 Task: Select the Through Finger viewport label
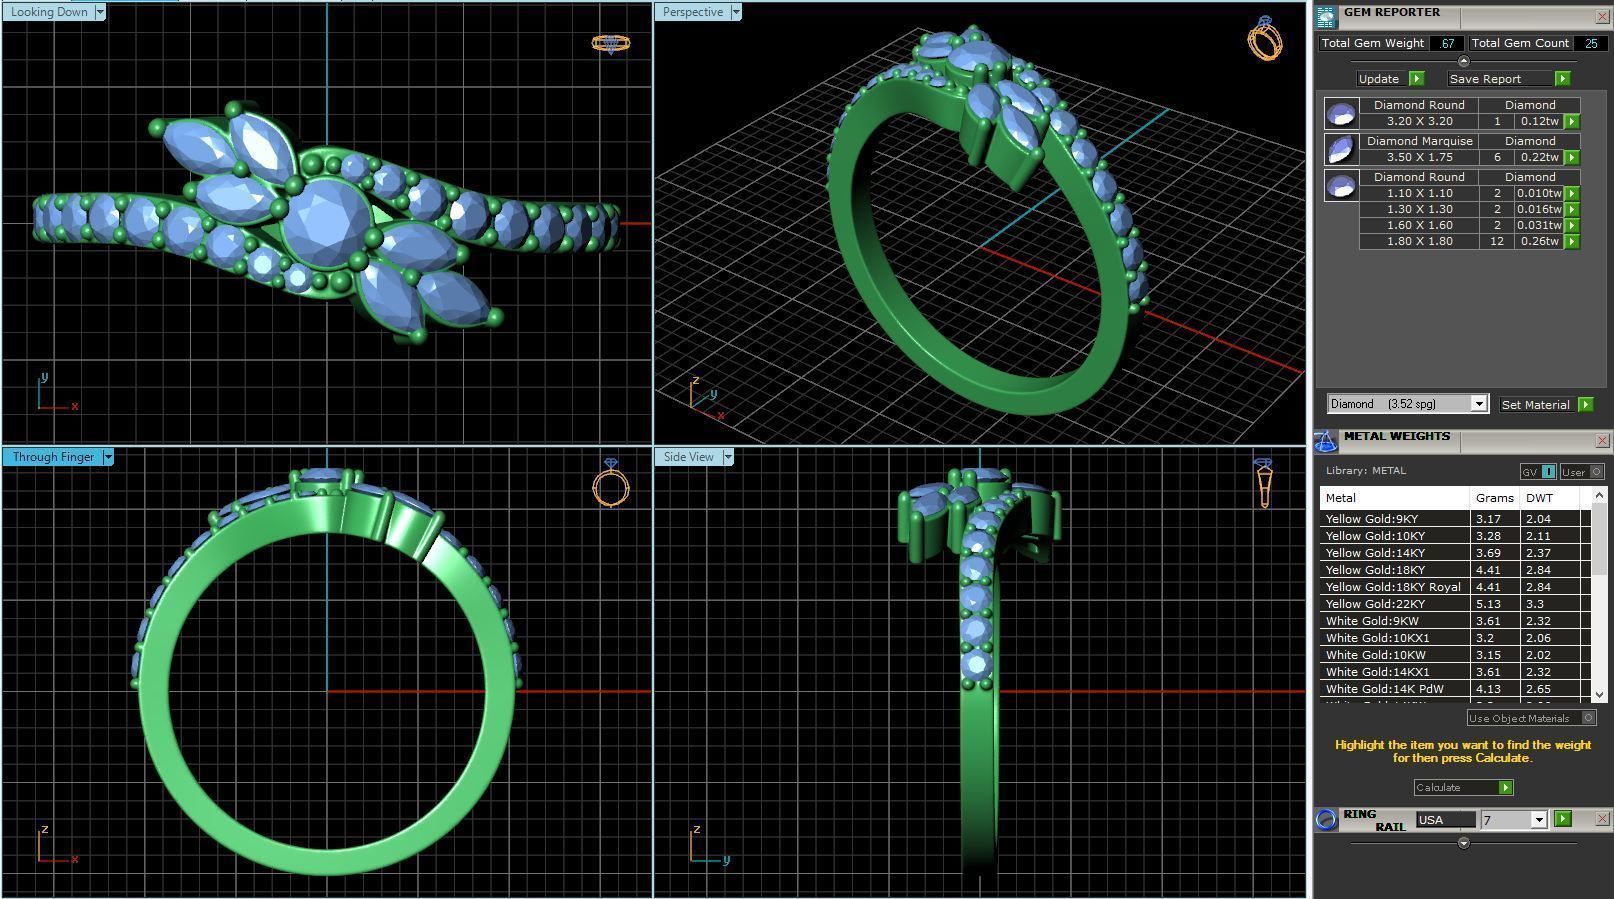click(53, 457)
